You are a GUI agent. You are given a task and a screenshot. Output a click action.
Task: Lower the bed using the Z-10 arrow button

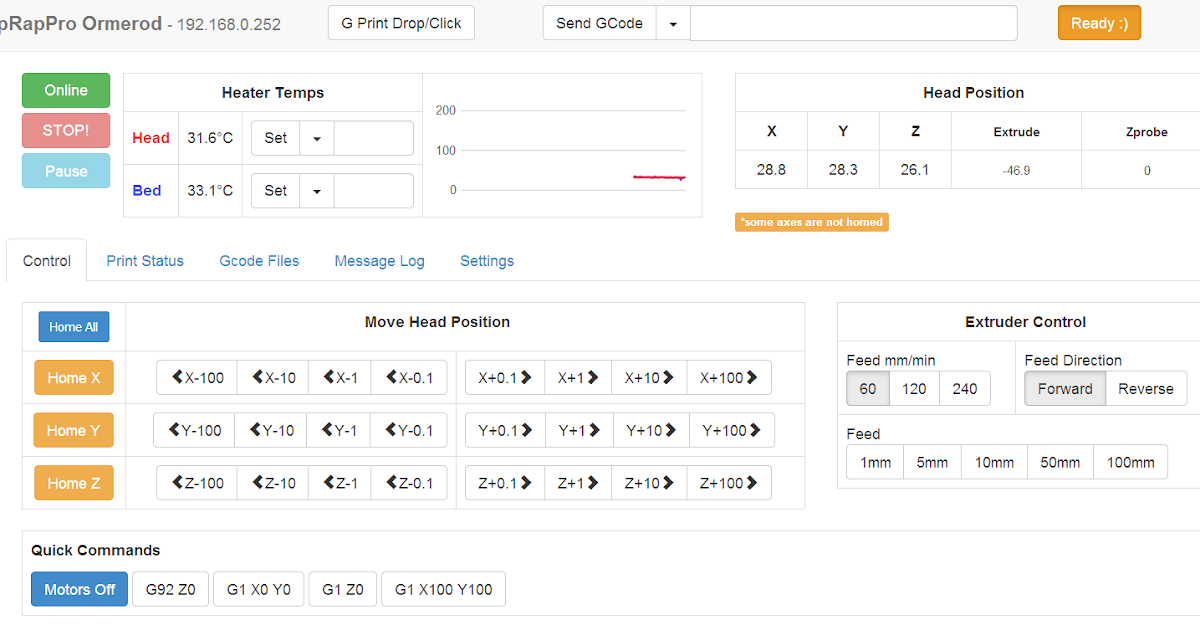pos(272,483)
